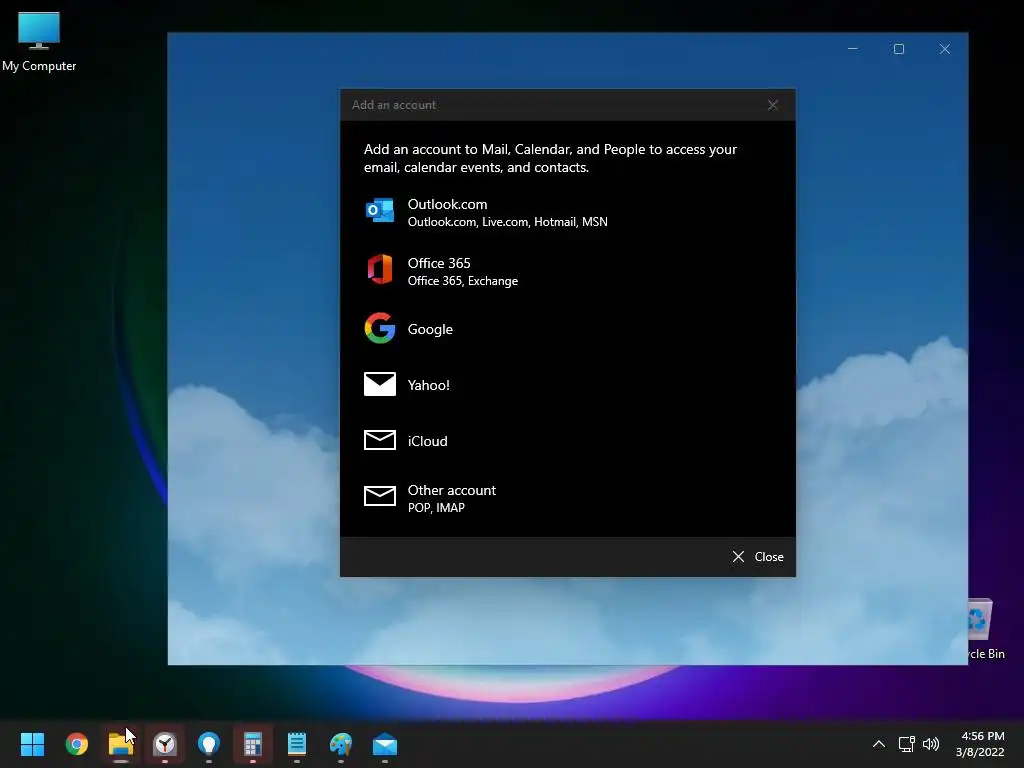Viewport: 1024px width, 768px height.
Task: Select Google as account provider
Action: pos(568,328)
